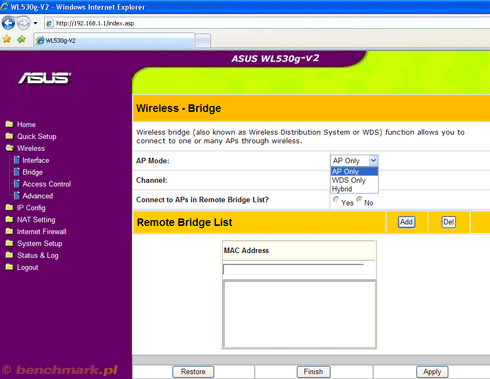This screenshot has width=490, height=379.
Task: Click the Del button for bridge list
Action: coord(449,222)
